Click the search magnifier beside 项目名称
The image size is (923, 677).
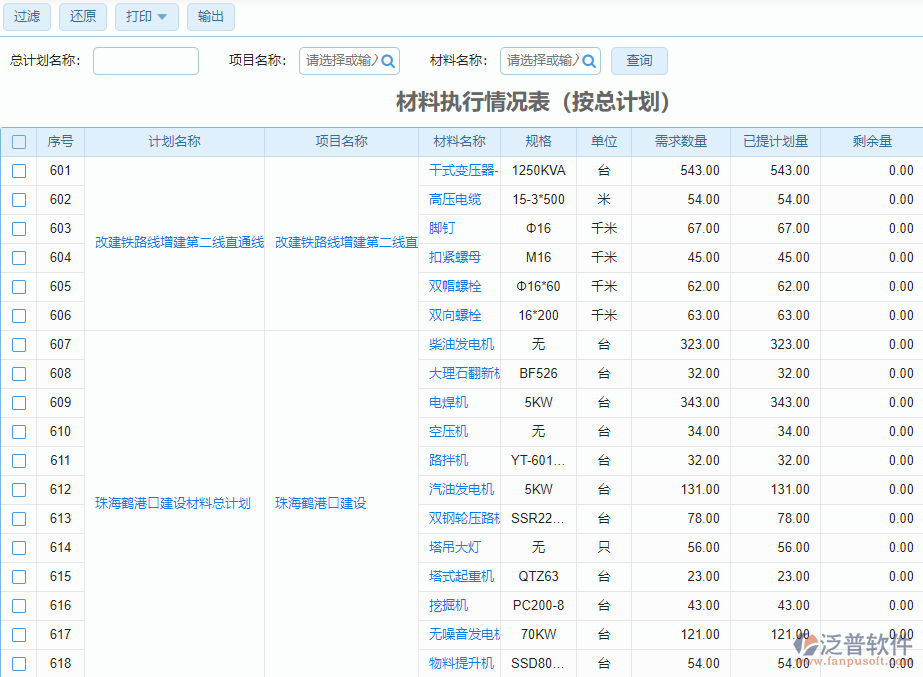[390, 60]
